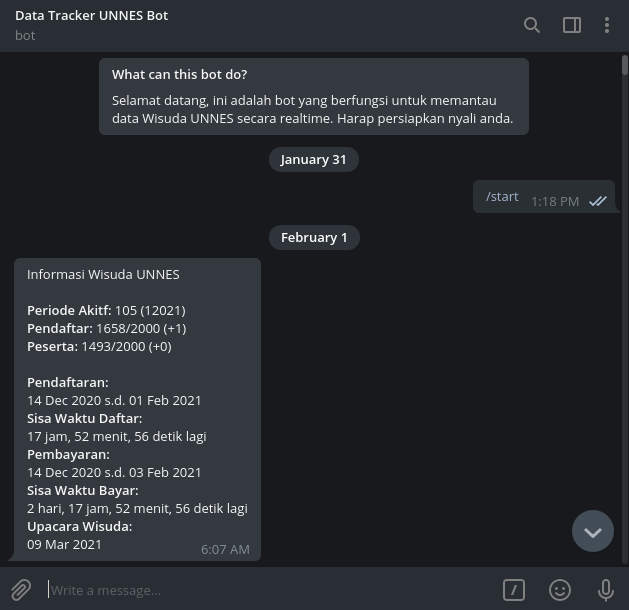Click the January 31 date badge
The height and width of the screenshot is (610, 629).
pos(313,159)
